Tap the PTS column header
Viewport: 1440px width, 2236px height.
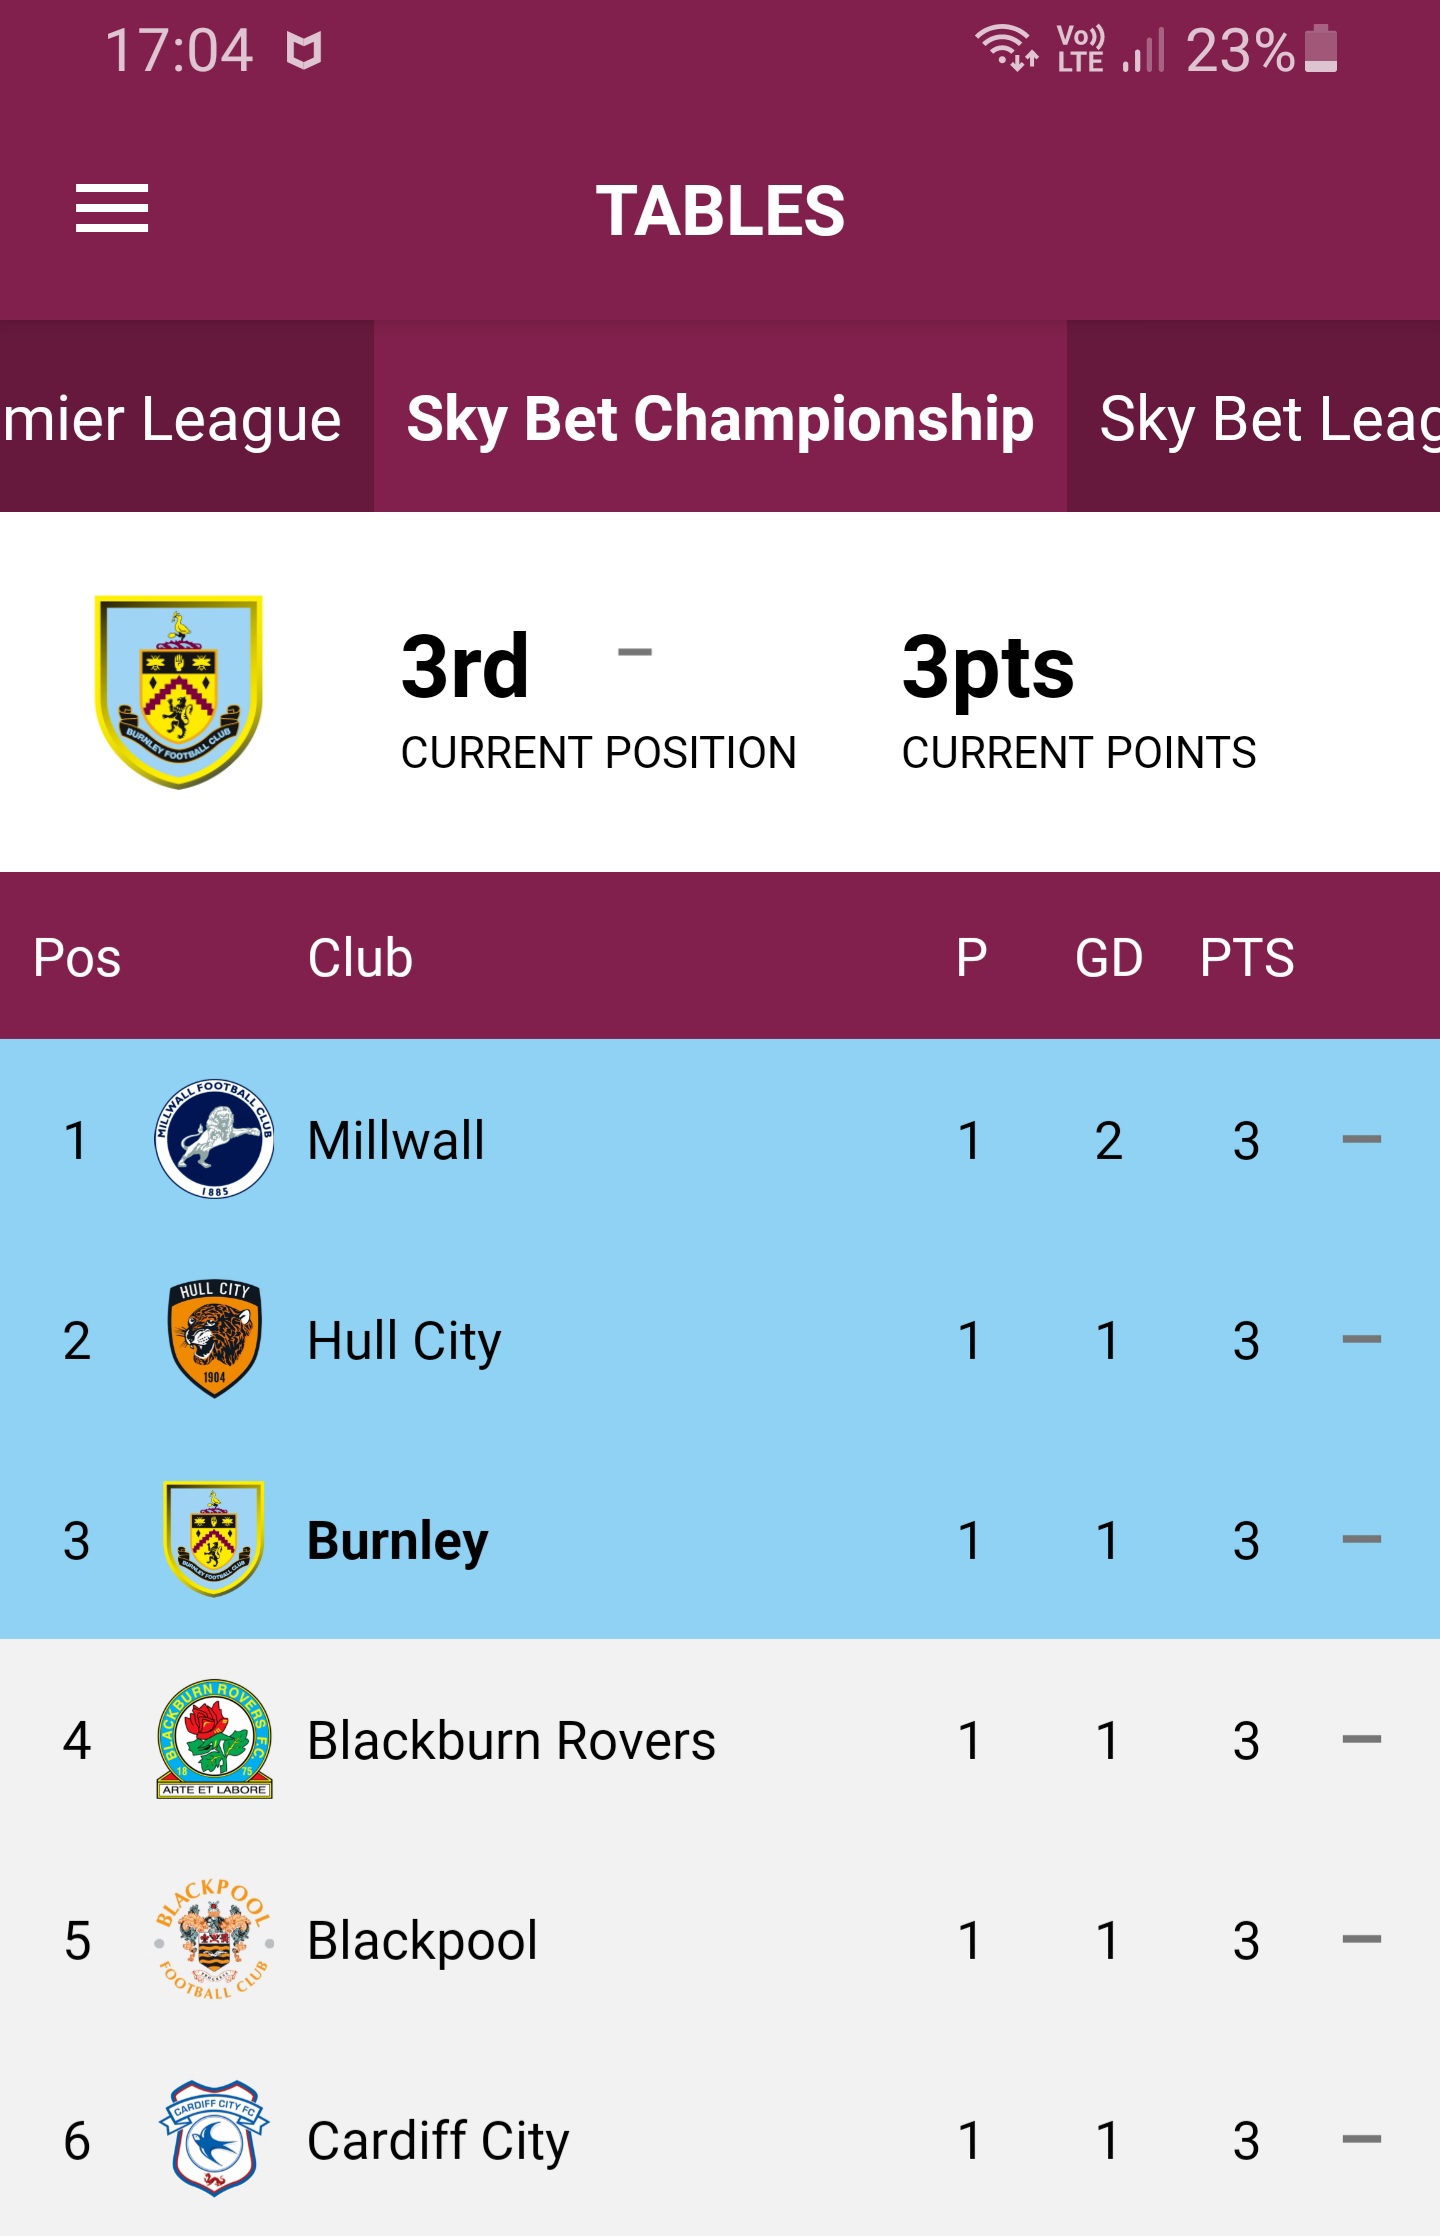tap(1247, 957)
